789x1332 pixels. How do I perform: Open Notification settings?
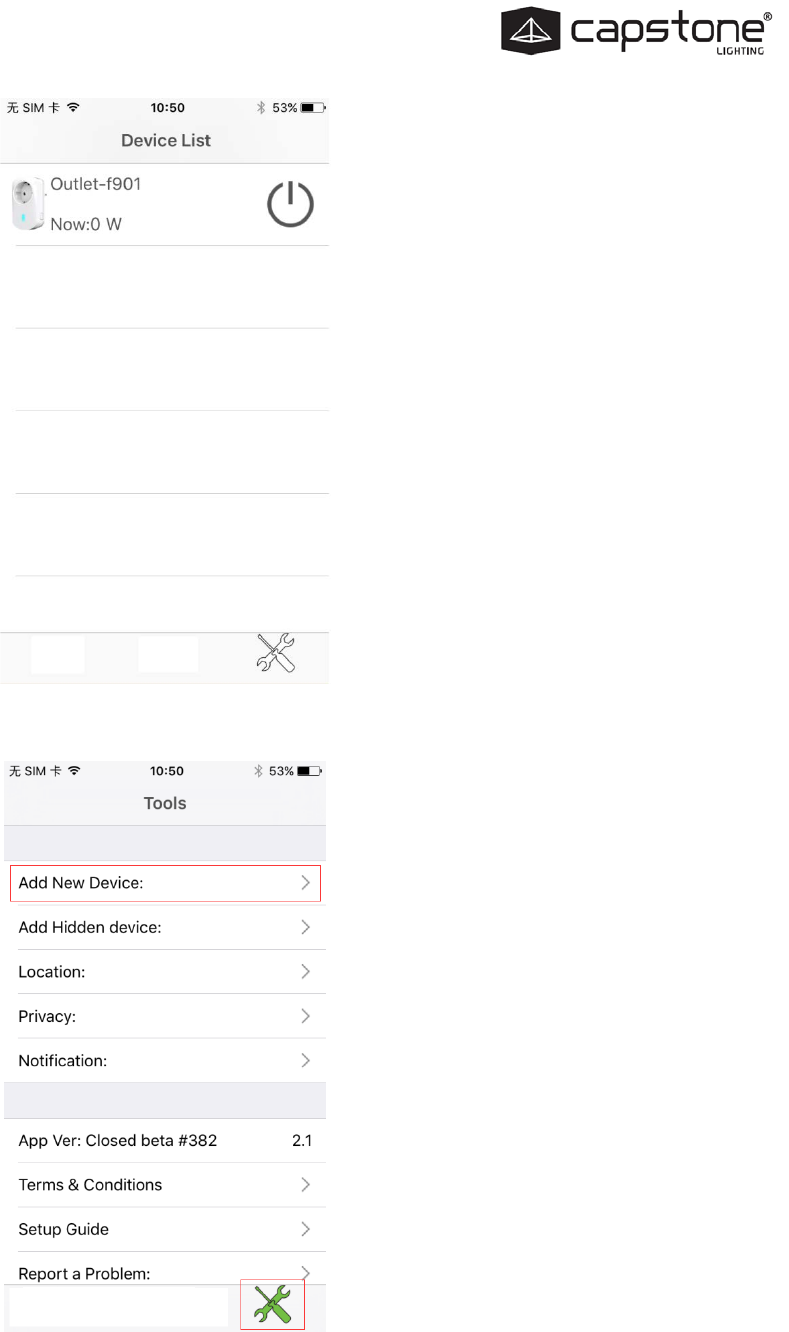(165, 1060)
